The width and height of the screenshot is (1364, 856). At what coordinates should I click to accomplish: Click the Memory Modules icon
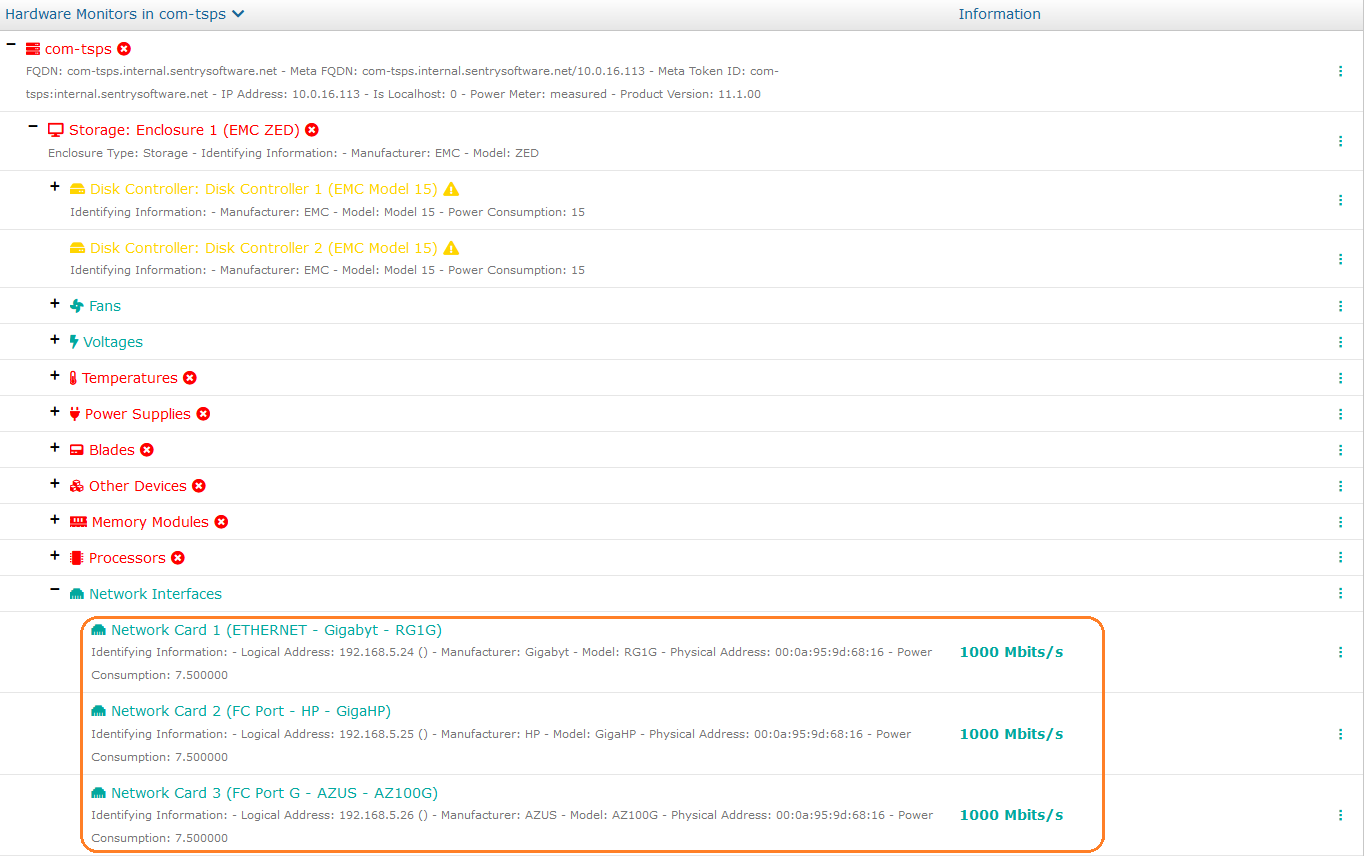78,522
